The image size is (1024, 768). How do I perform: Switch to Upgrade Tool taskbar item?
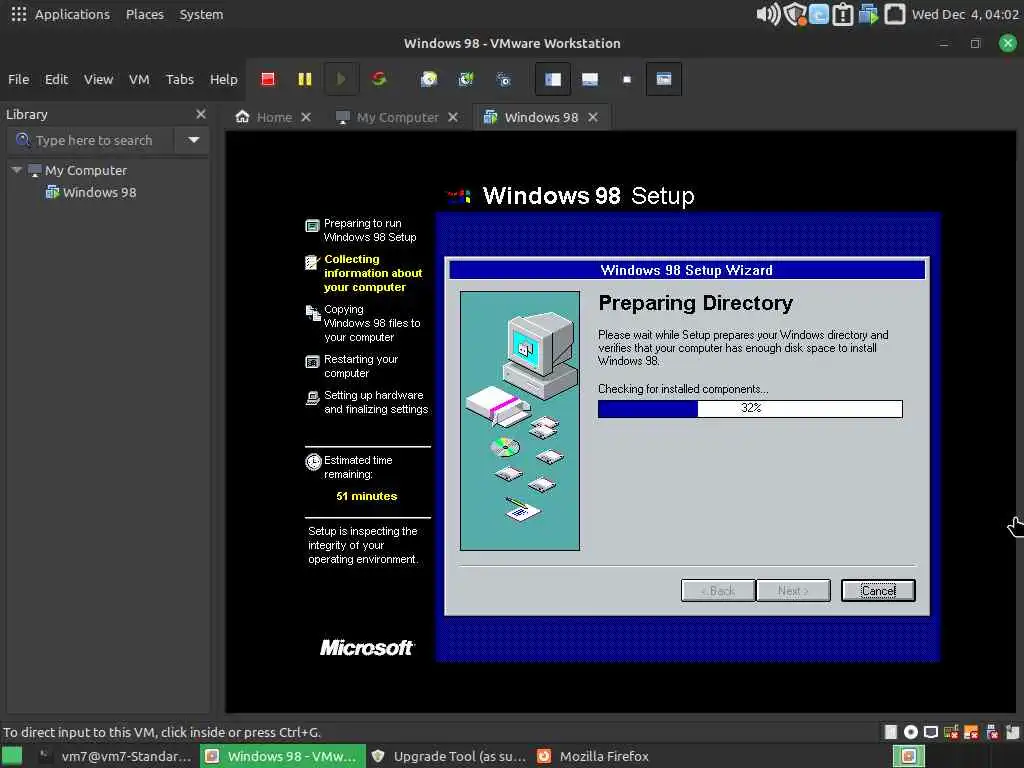point(449,756)
